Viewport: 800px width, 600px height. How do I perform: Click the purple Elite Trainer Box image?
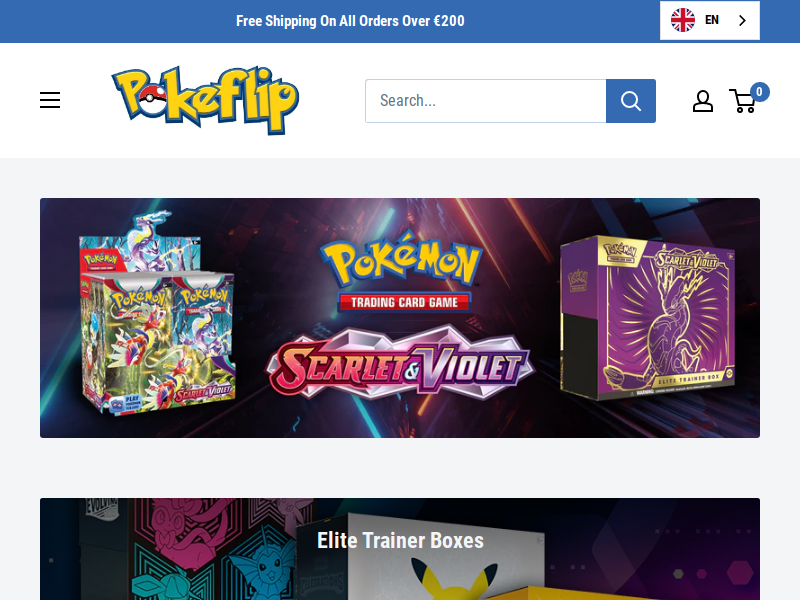click(647, 317)
